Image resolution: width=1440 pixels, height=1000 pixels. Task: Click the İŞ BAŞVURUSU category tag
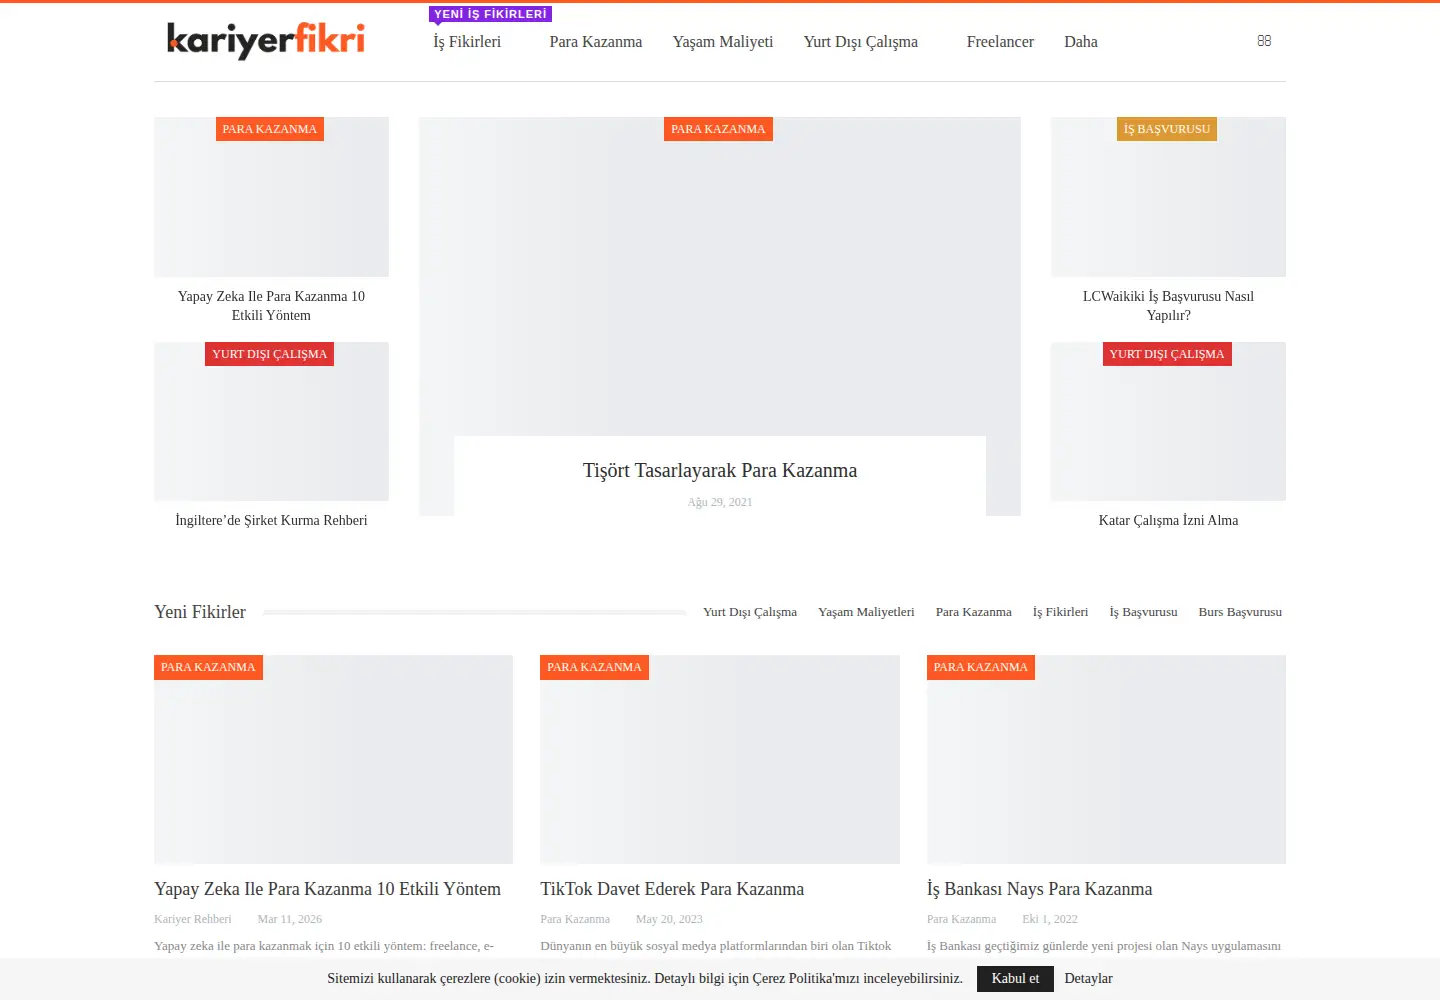1167,129
